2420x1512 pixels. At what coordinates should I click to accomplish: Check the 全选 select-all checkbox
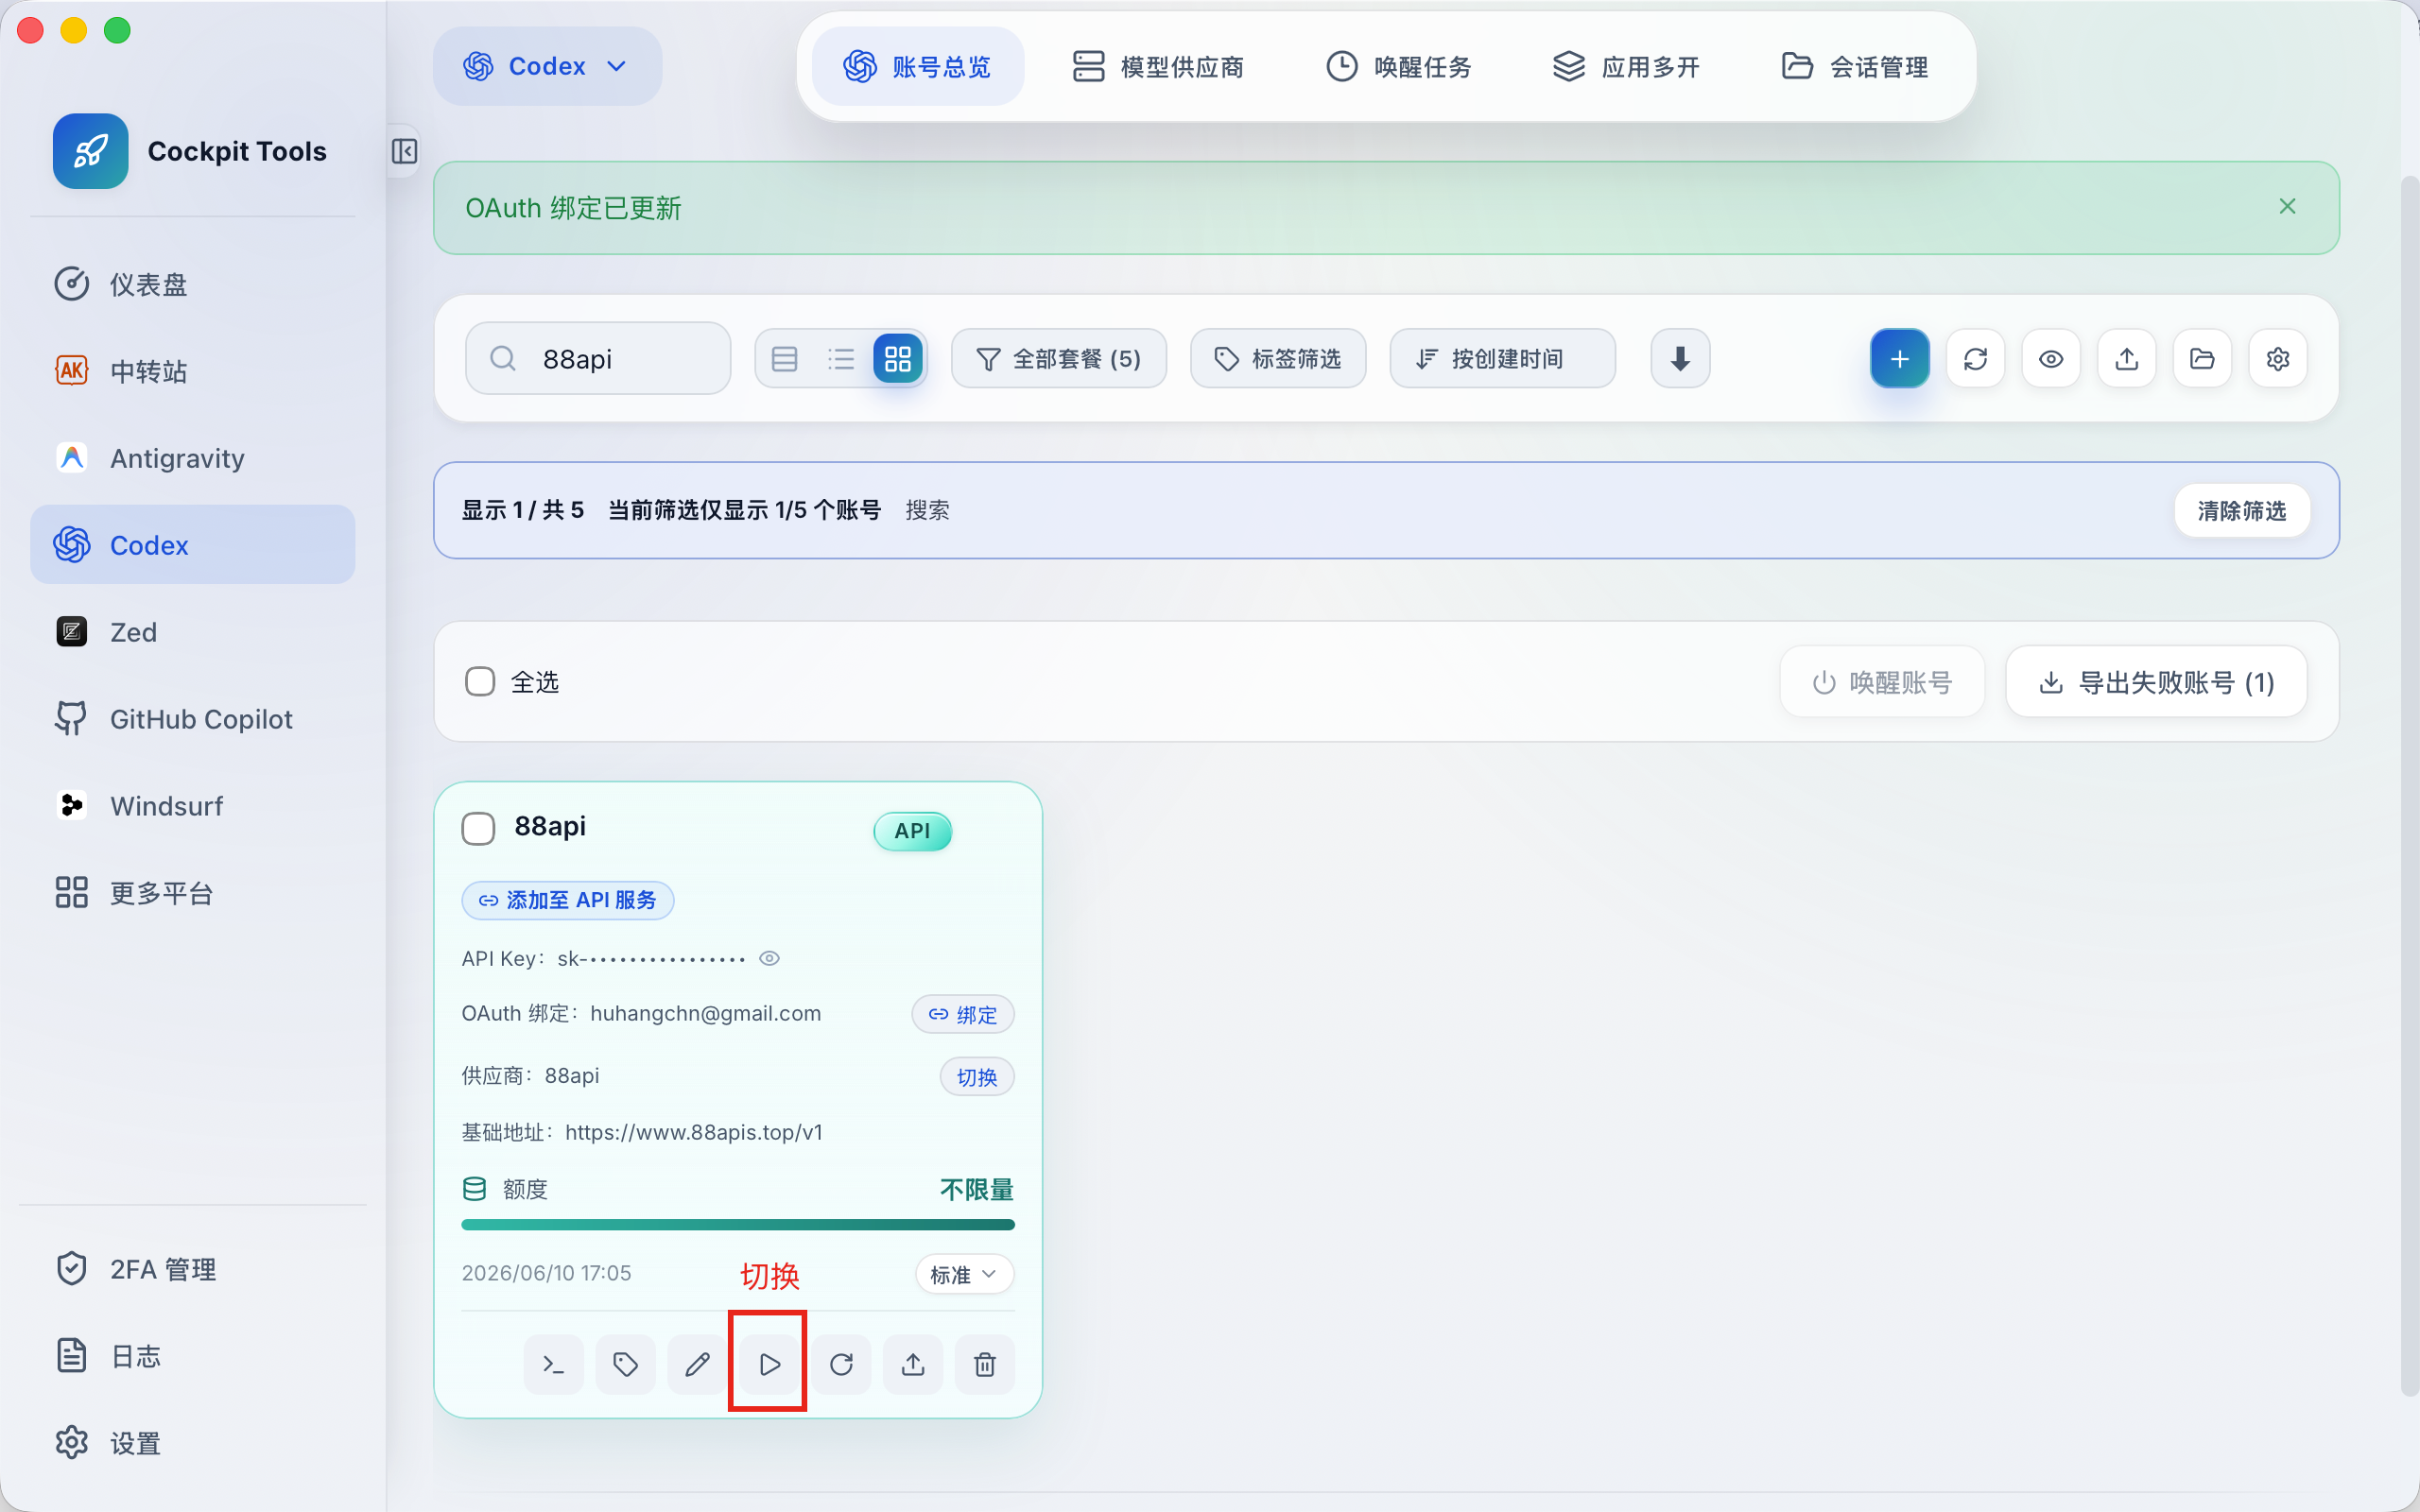coord(480,682)
